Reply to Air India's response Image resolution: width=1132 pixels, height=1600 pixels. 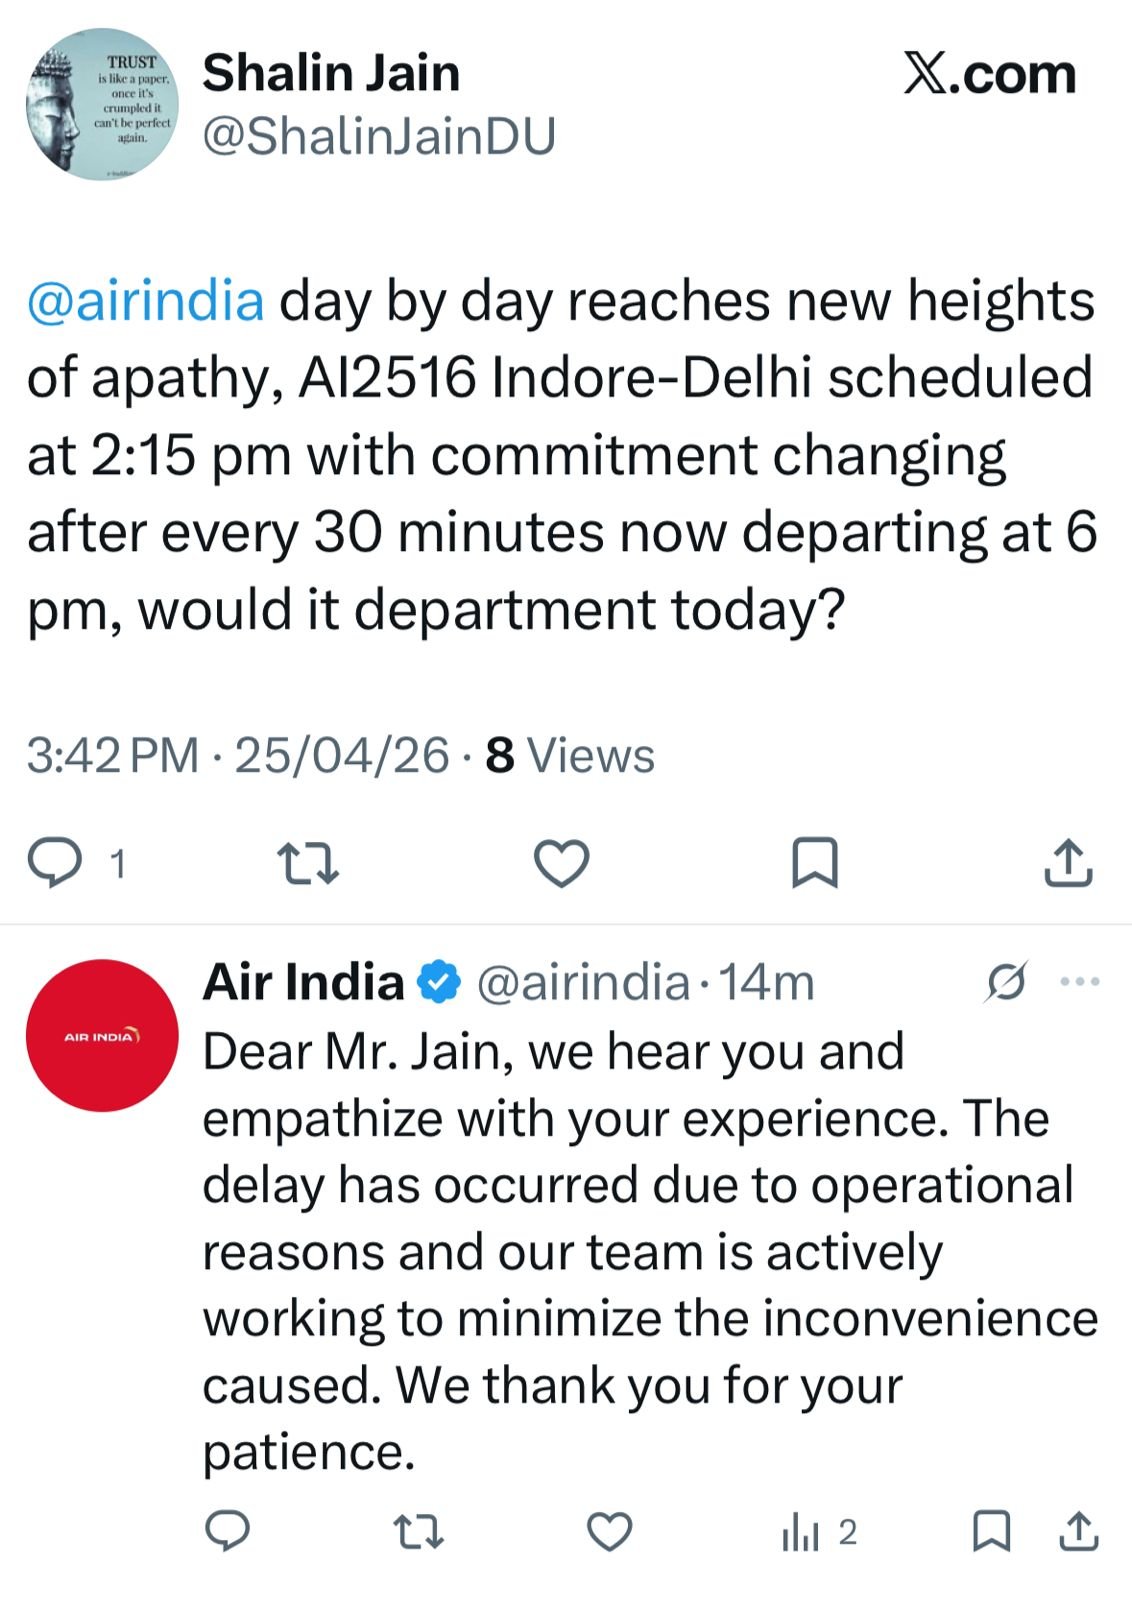click(228, 1531)
